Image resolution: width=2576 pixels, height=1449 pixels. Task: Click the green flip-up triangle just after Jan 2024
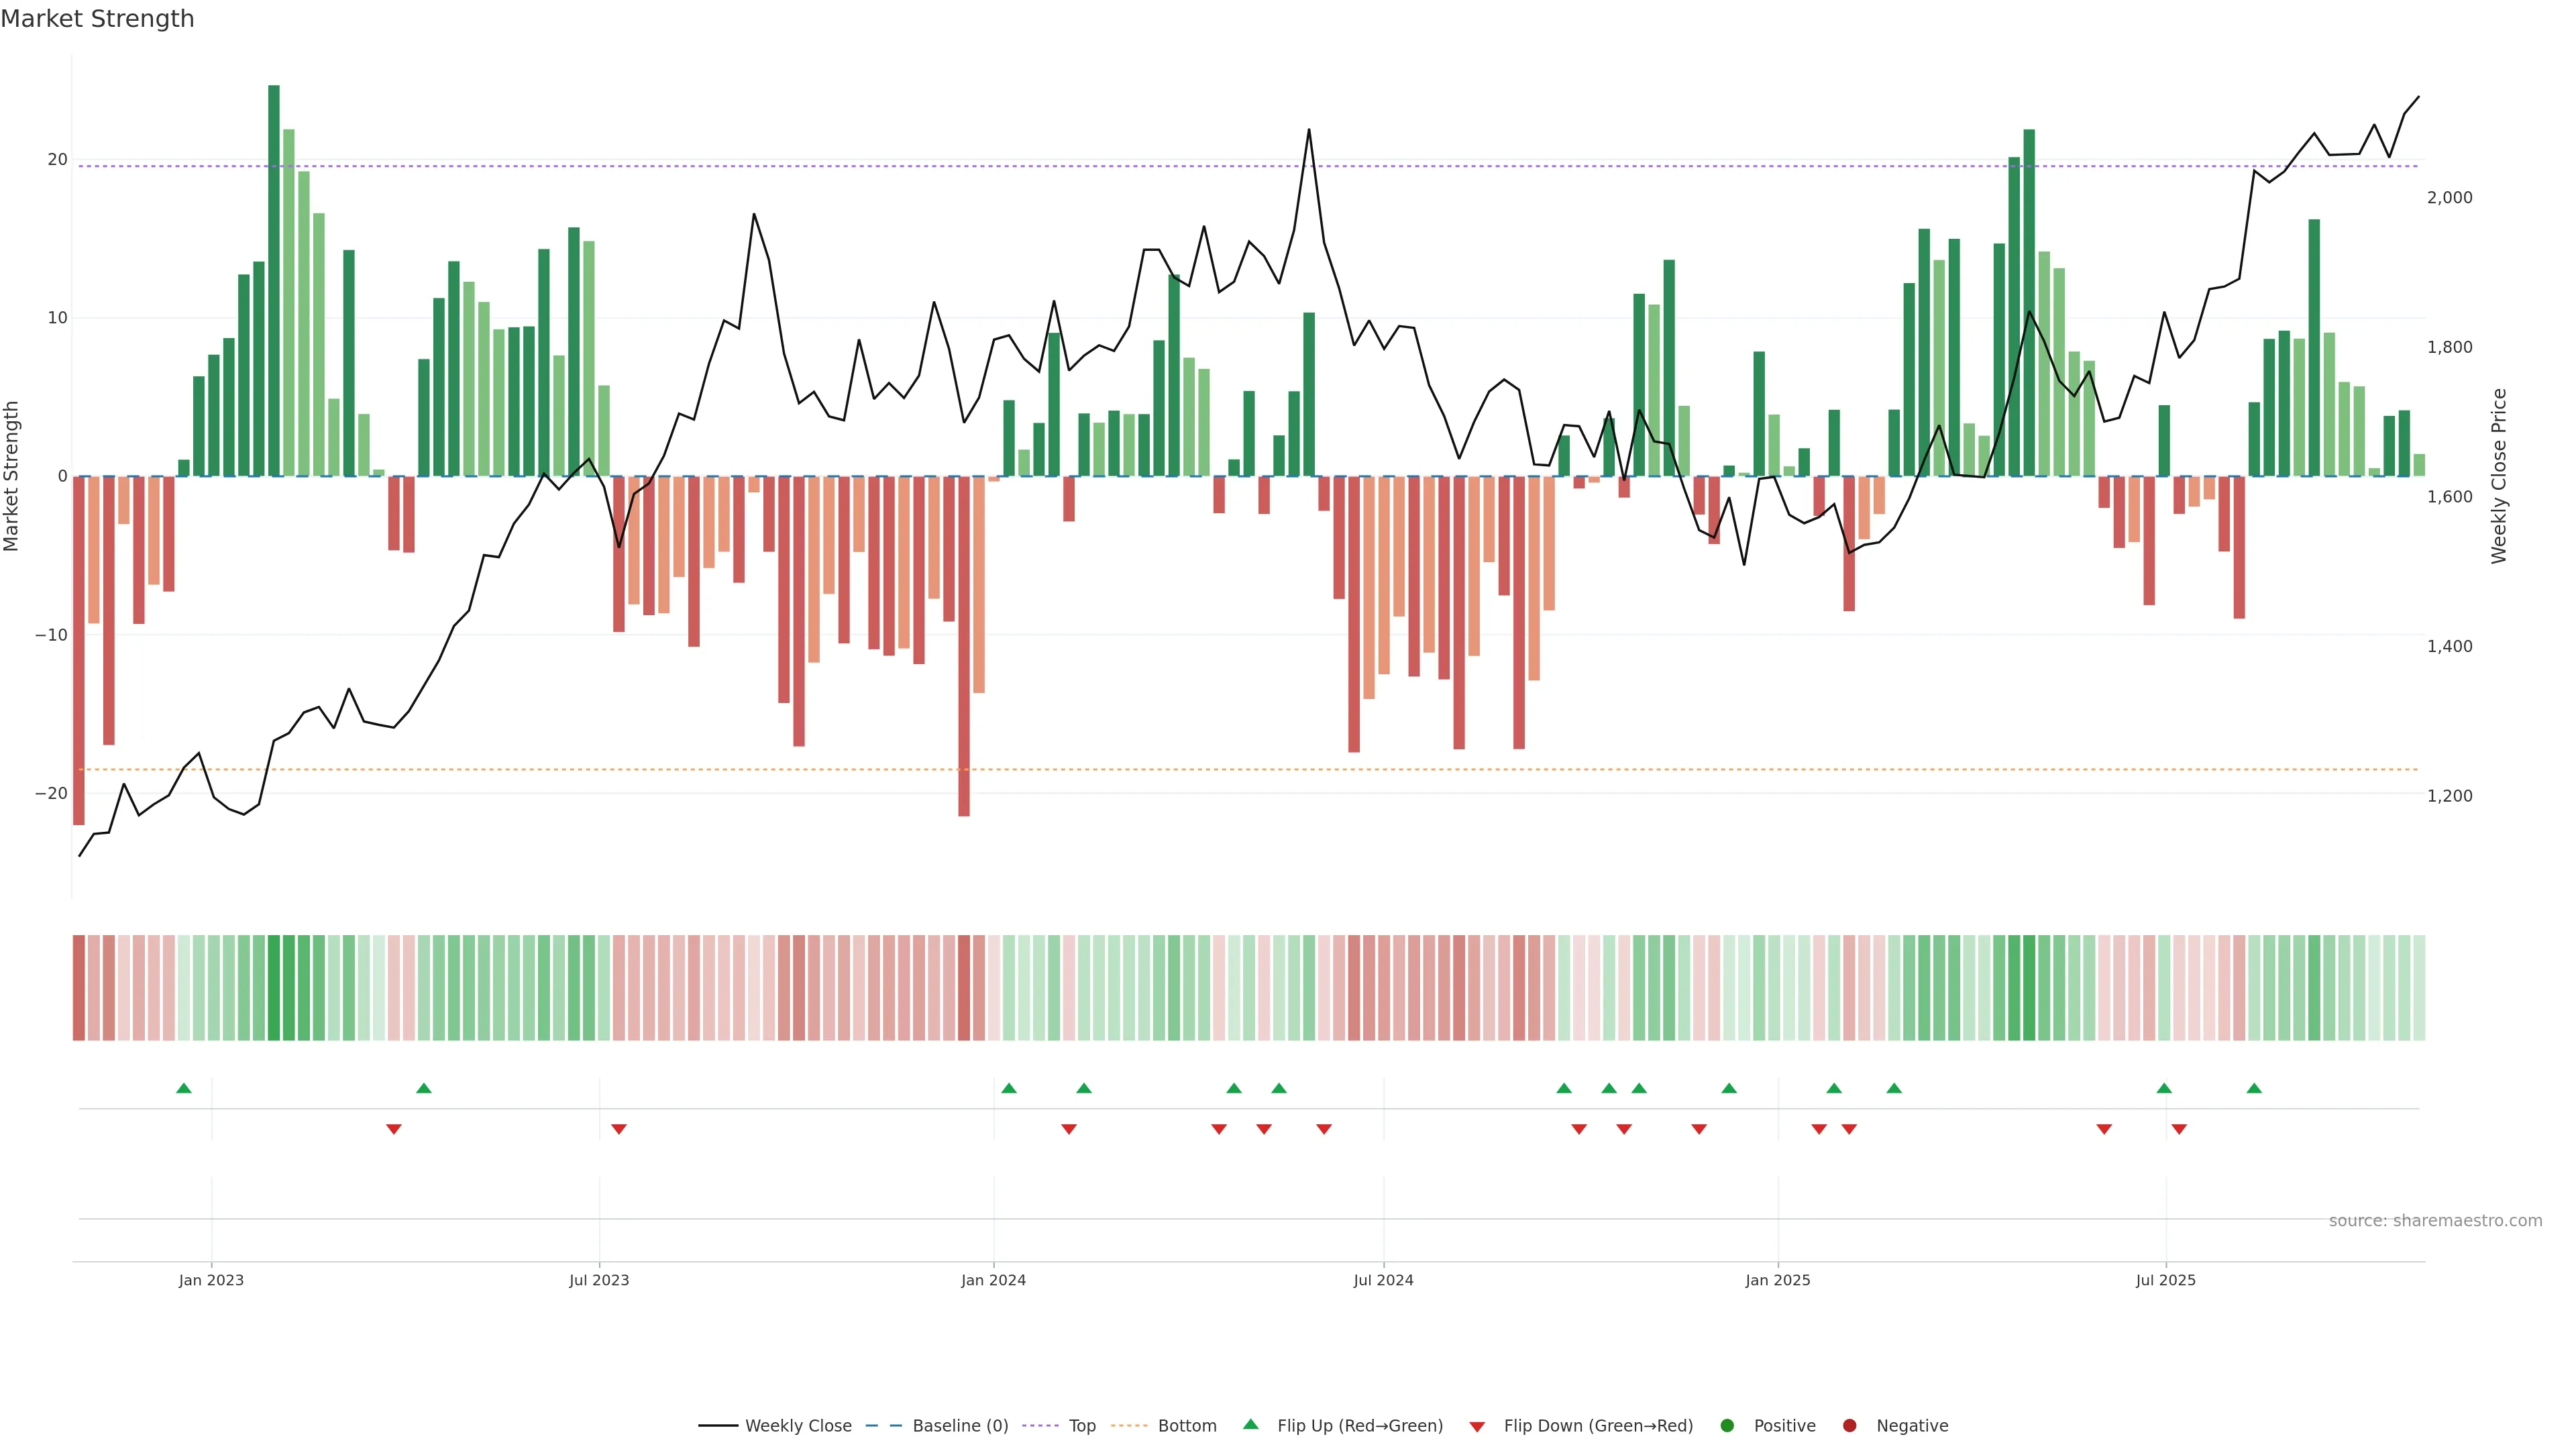1009,1088
